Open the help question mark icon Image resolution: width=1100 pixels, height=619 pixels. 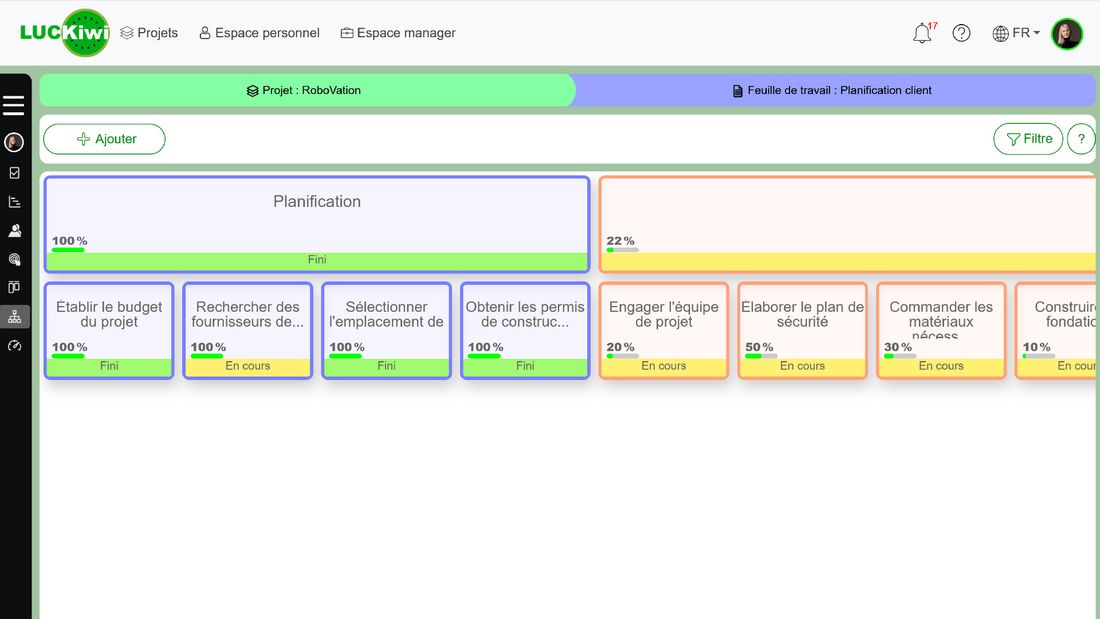(x=961, y=33)
